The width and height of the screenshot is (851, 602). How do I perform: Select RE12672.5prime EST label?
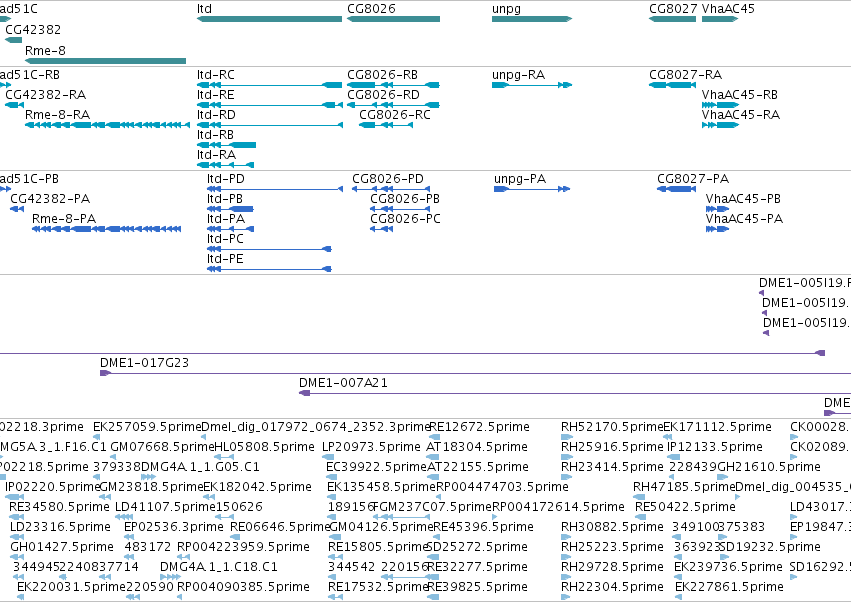(x=479, y=427)
